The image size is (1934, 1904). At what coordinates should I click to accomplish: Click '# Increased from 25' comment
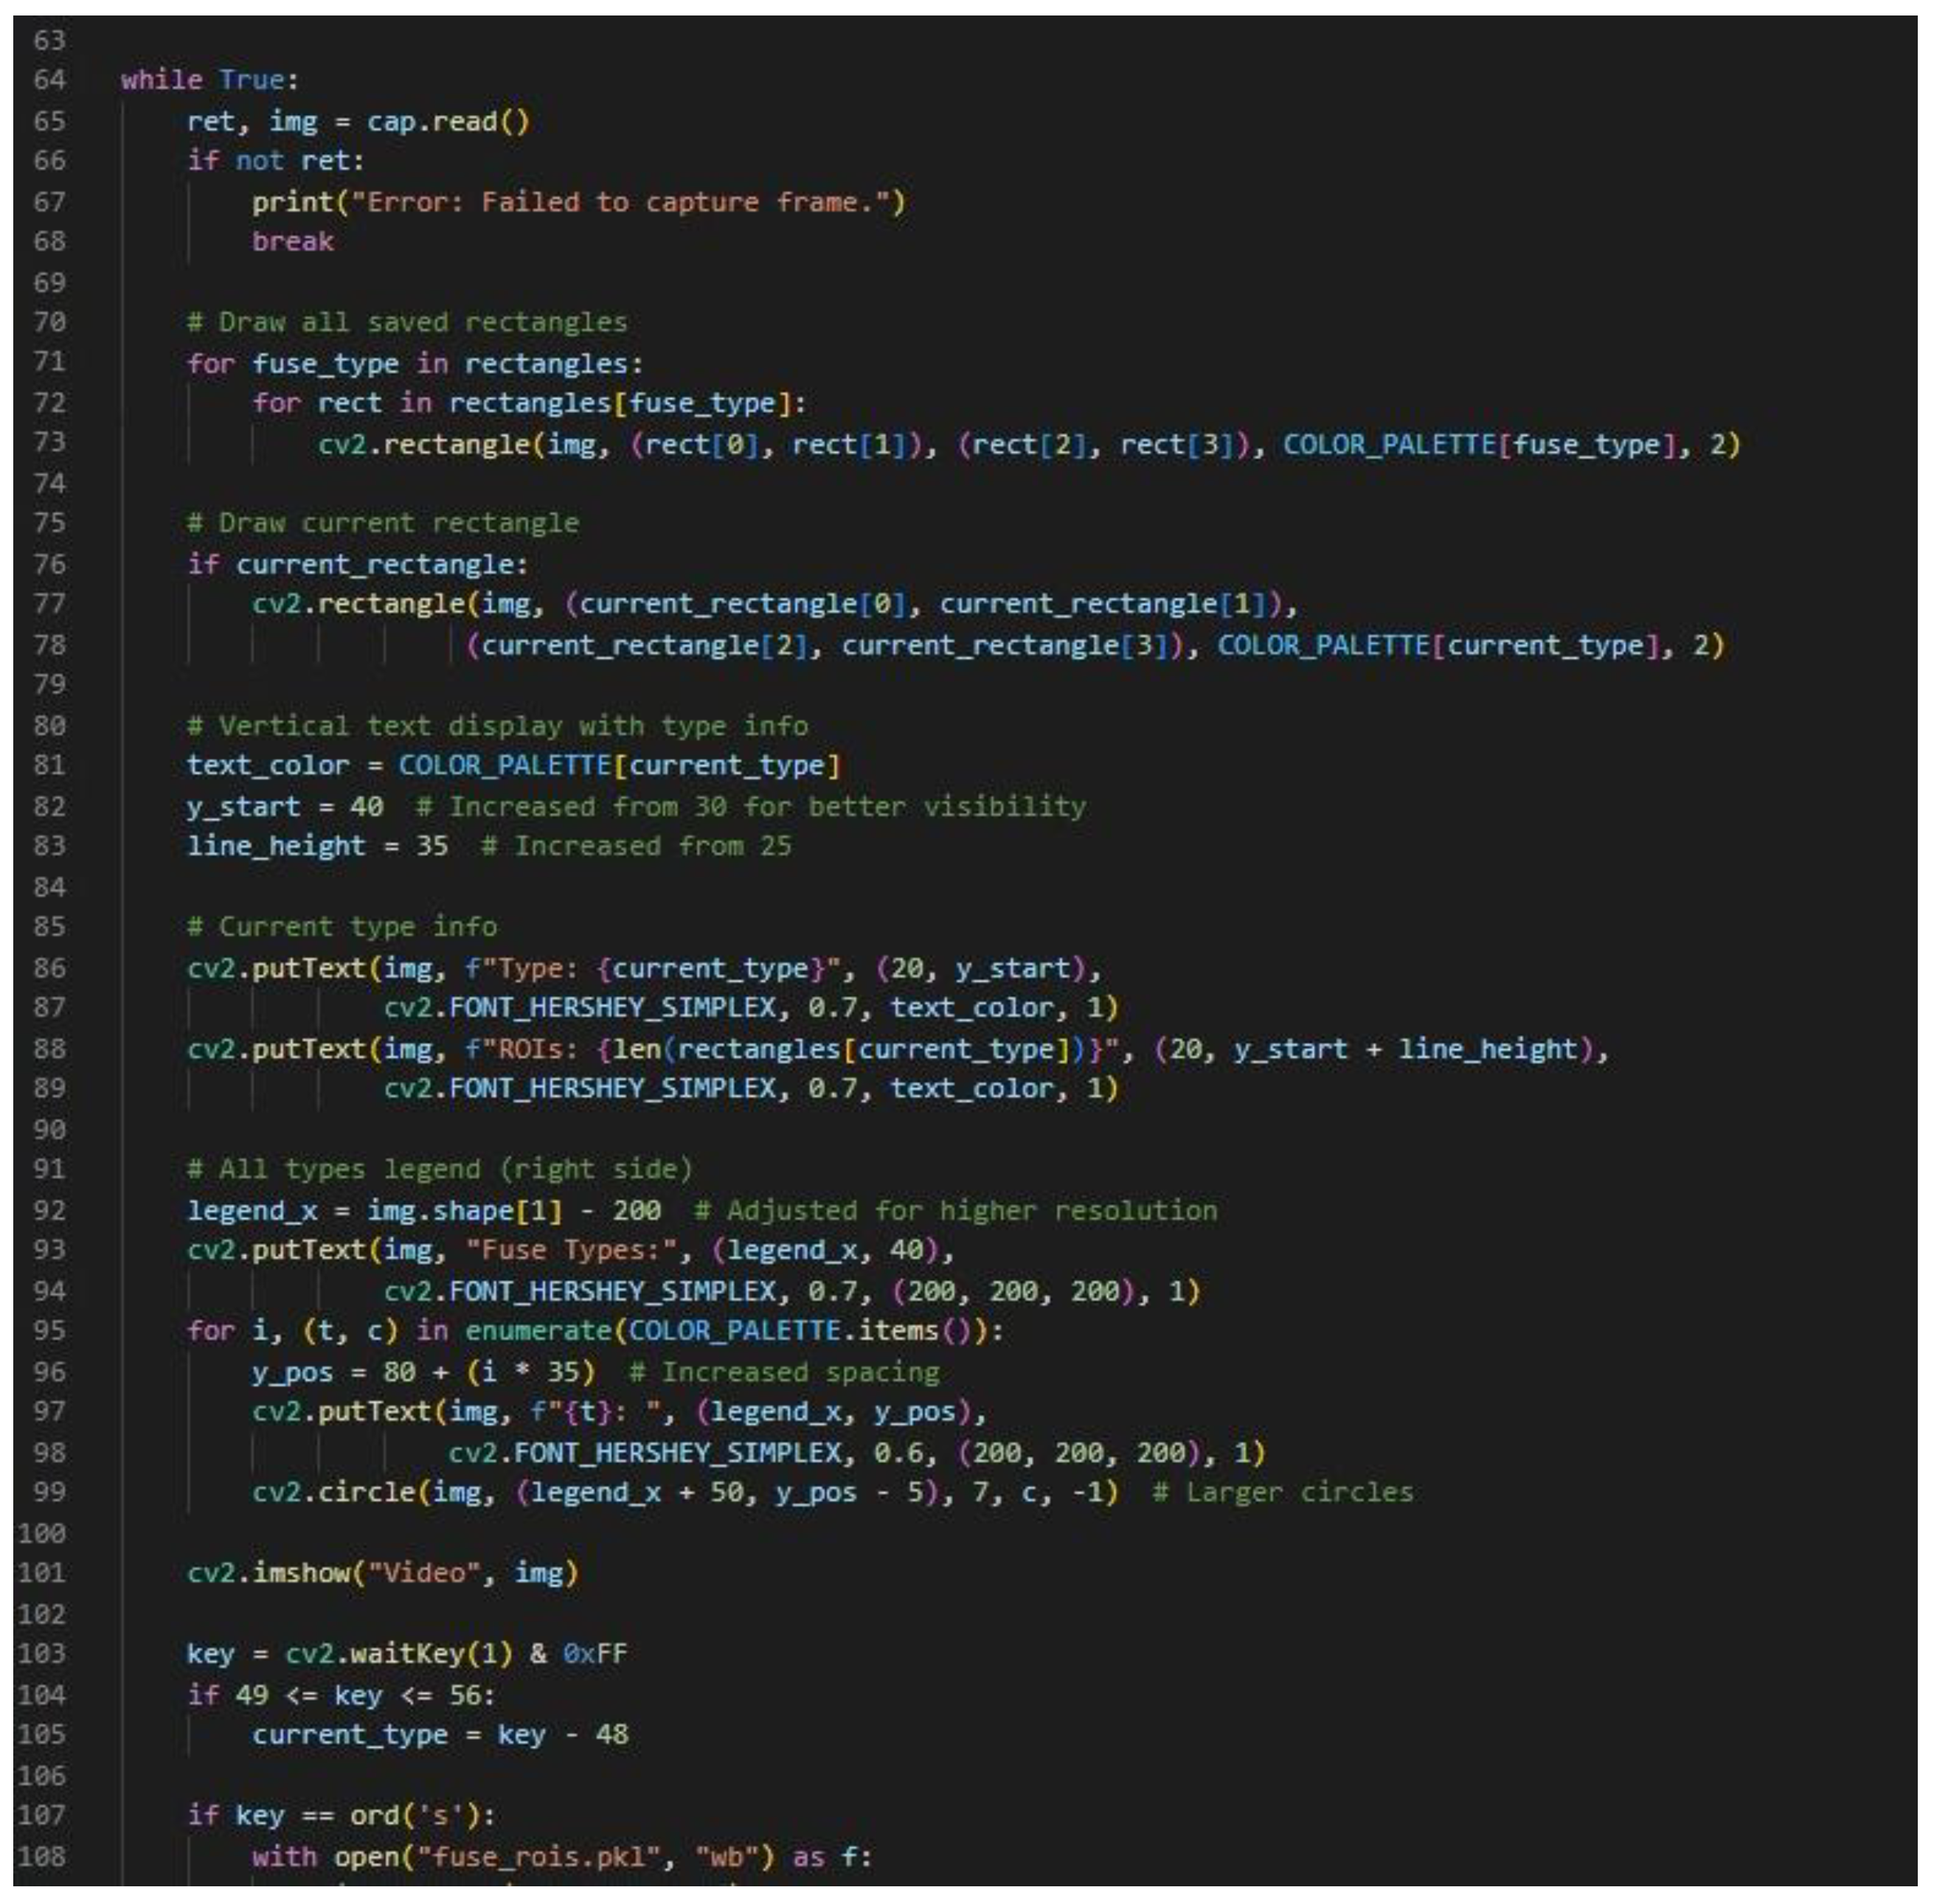(636, 847)
